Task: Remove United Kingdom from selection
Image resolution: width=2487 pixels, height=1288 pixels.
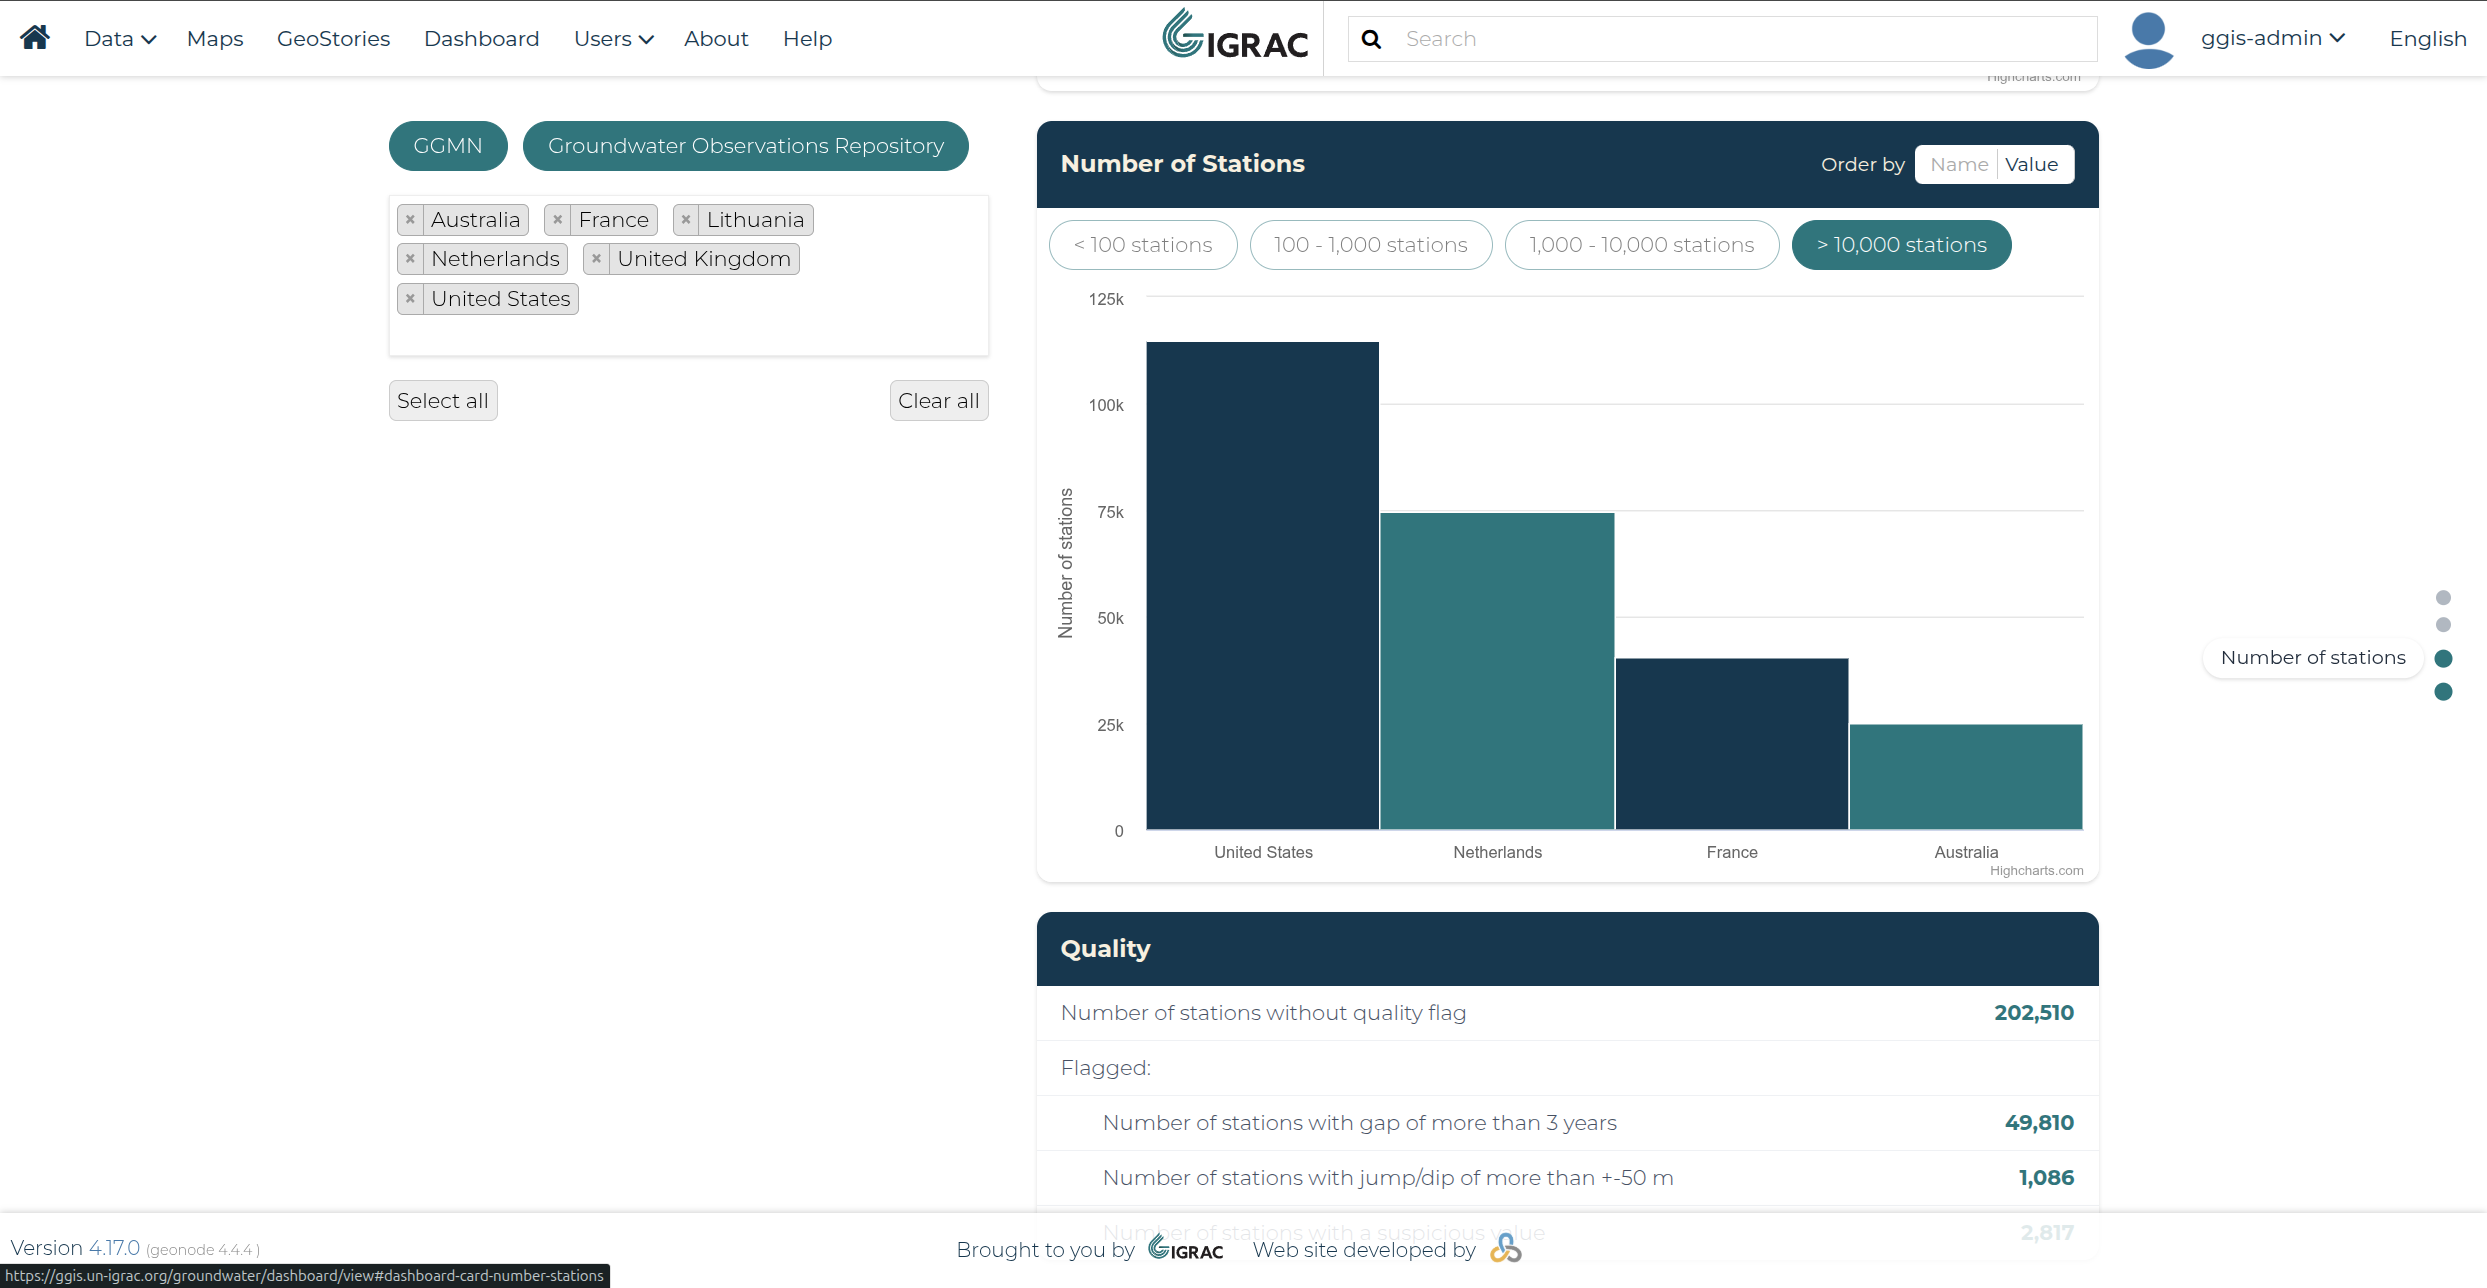Action: (596, 259)
